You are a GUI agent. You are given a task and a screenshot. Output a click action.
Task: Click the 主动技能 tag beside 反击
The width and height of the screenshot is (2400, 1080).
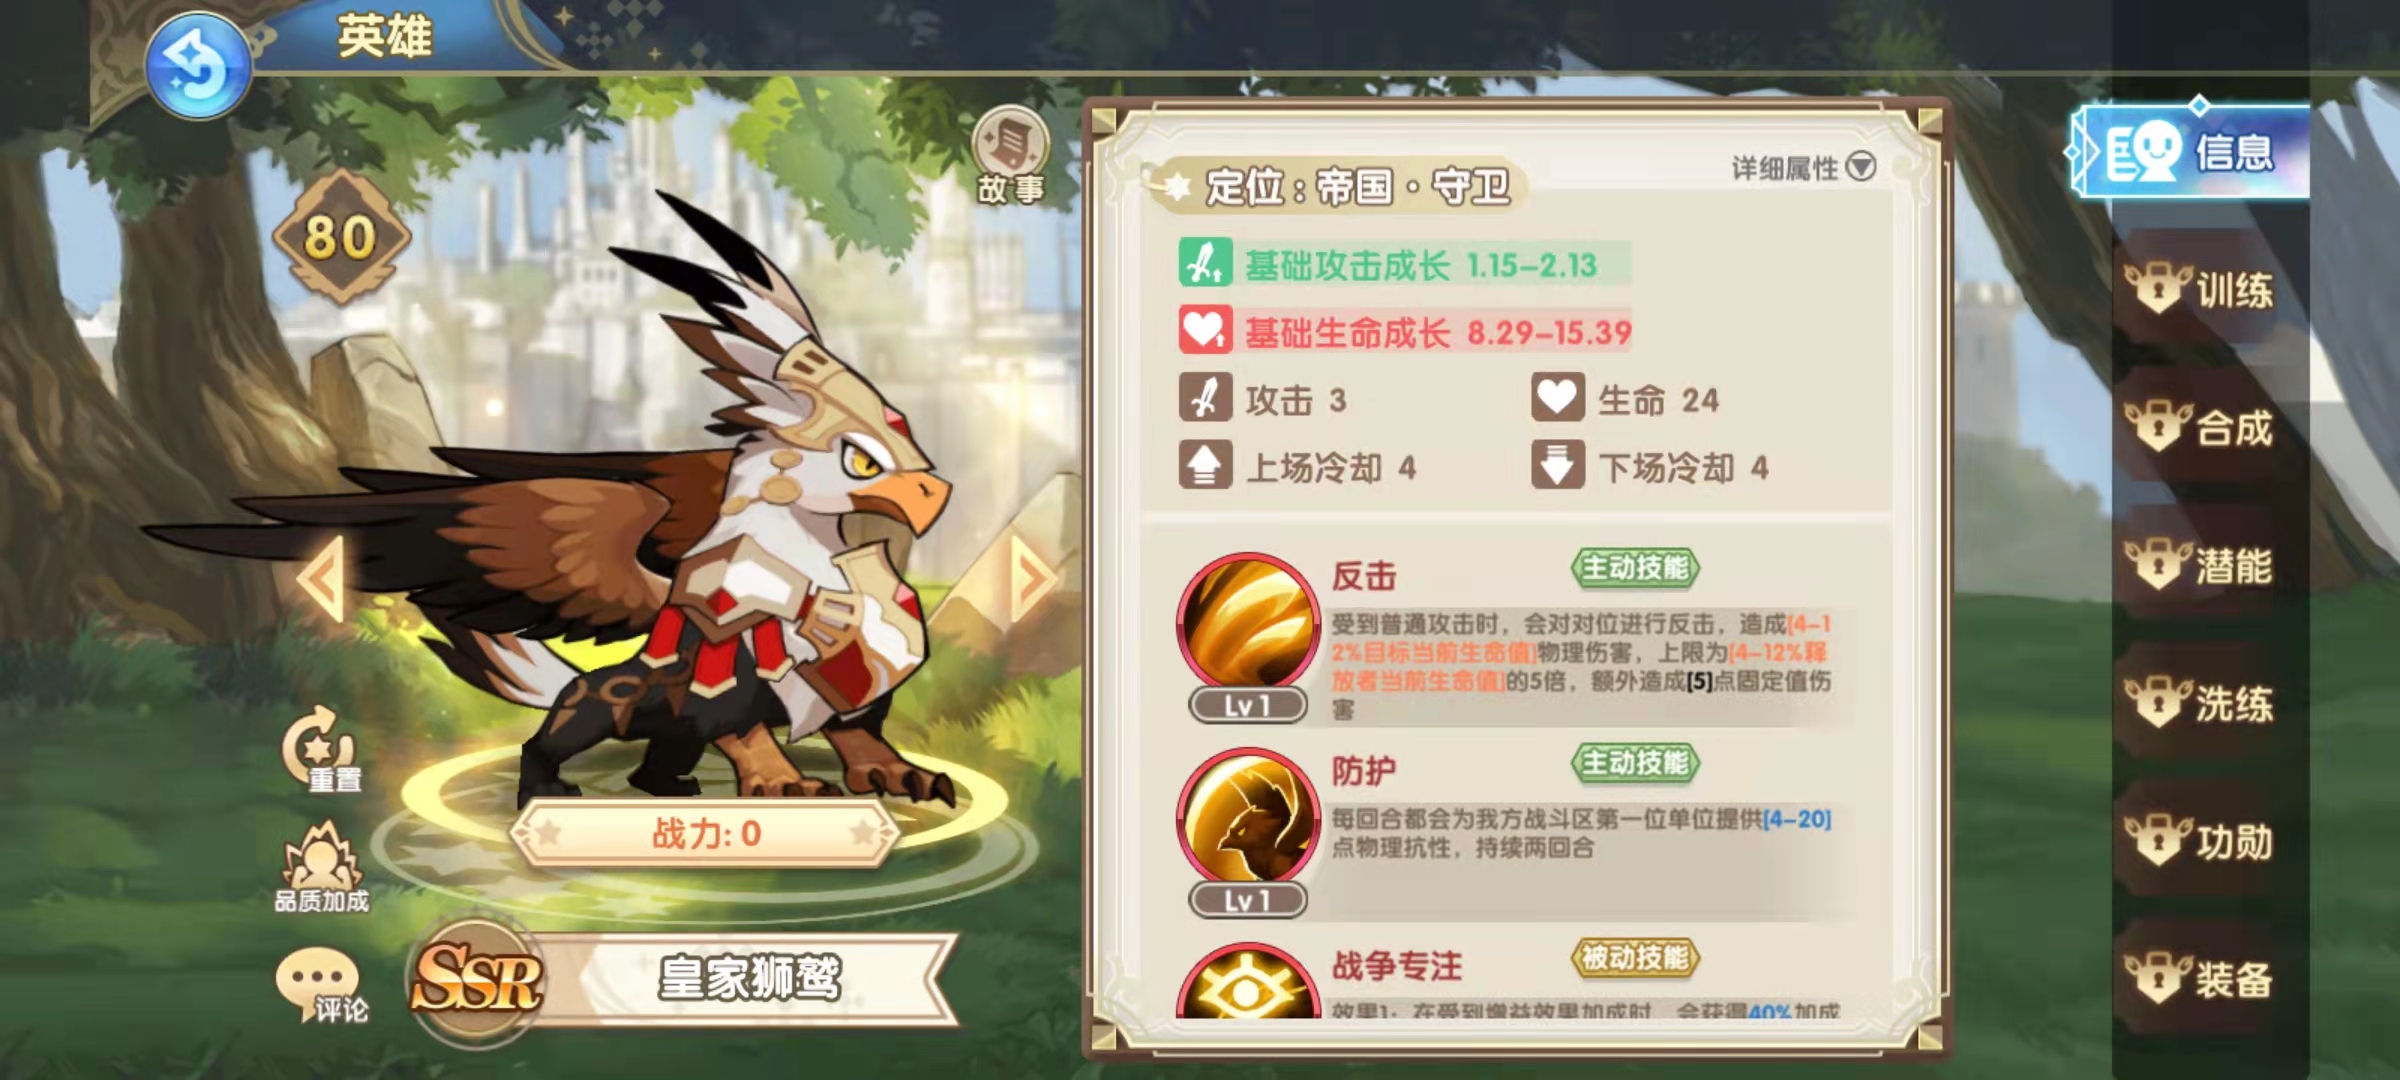[x=1635, y=568]
